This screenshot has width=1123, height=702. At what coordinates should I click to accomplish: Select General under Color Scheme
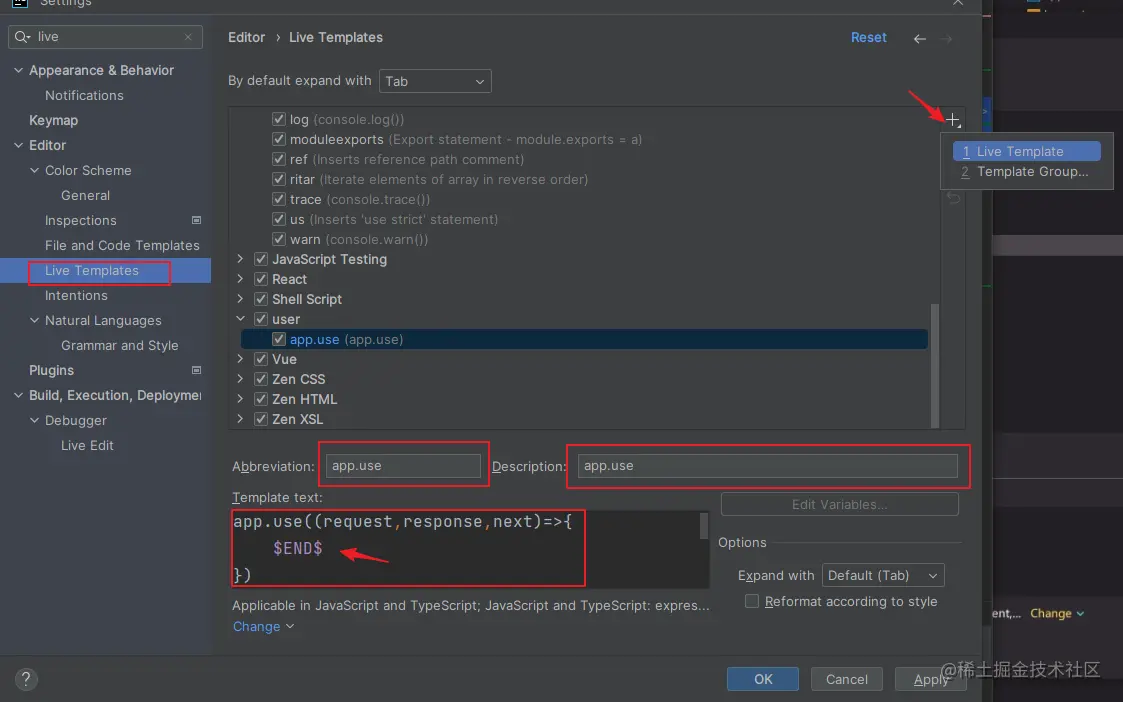click(x=85, y=196)
